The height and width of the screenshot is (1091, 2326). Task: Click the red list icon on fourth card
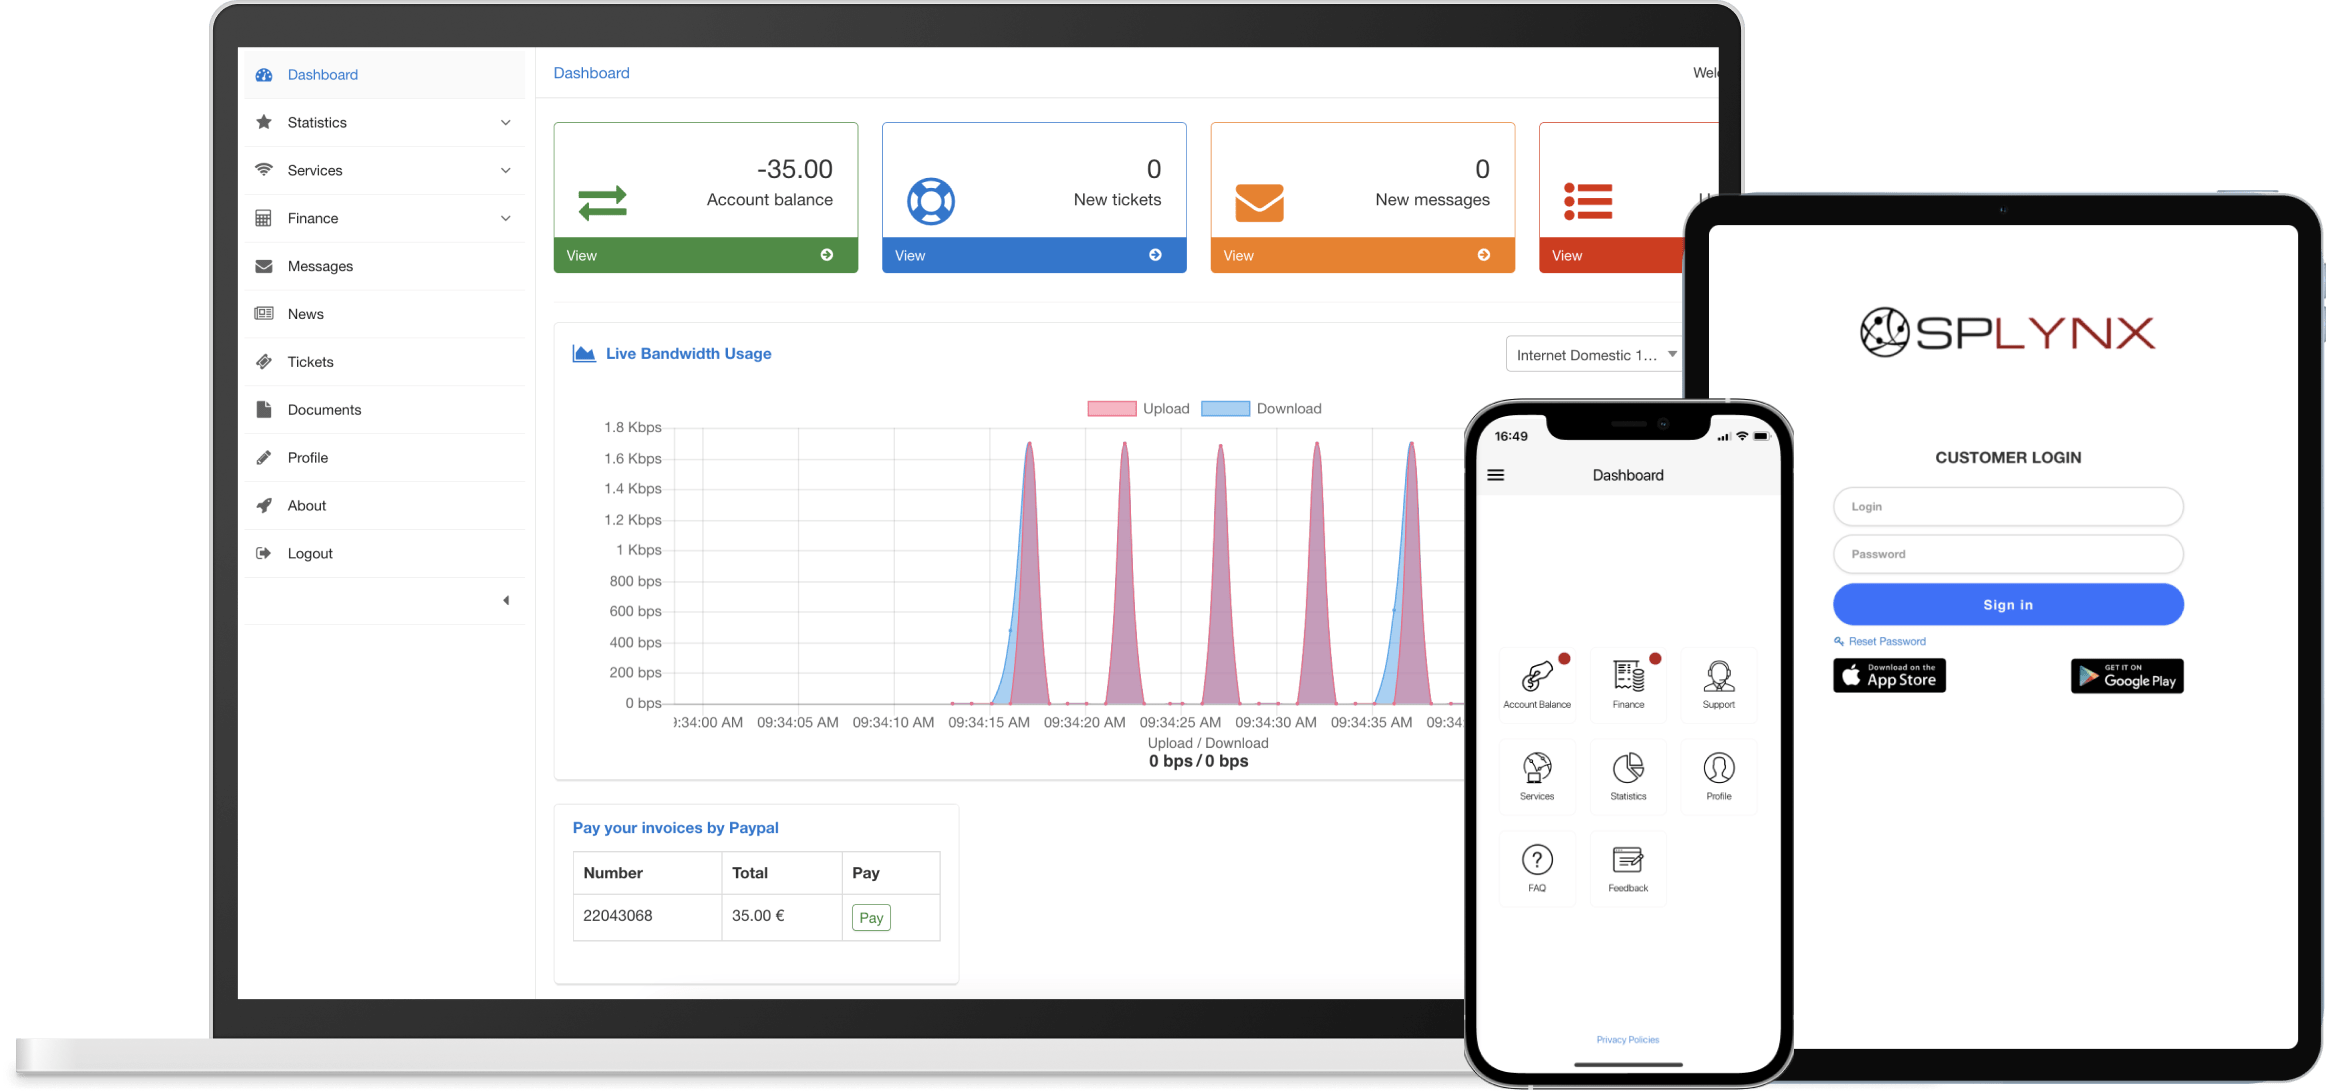1588,202
